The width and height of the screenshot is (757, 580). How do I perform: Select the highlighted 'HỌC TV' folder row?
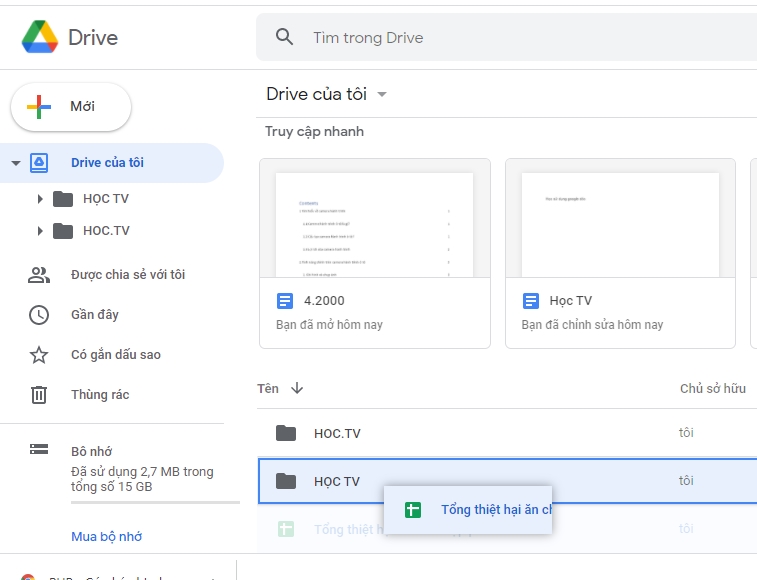pos(507,481)
